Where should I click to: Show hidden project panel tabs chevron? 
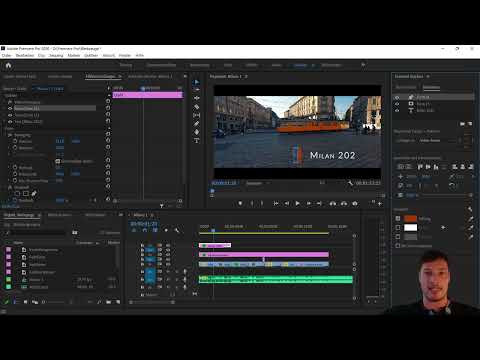[x=120, y=215]
